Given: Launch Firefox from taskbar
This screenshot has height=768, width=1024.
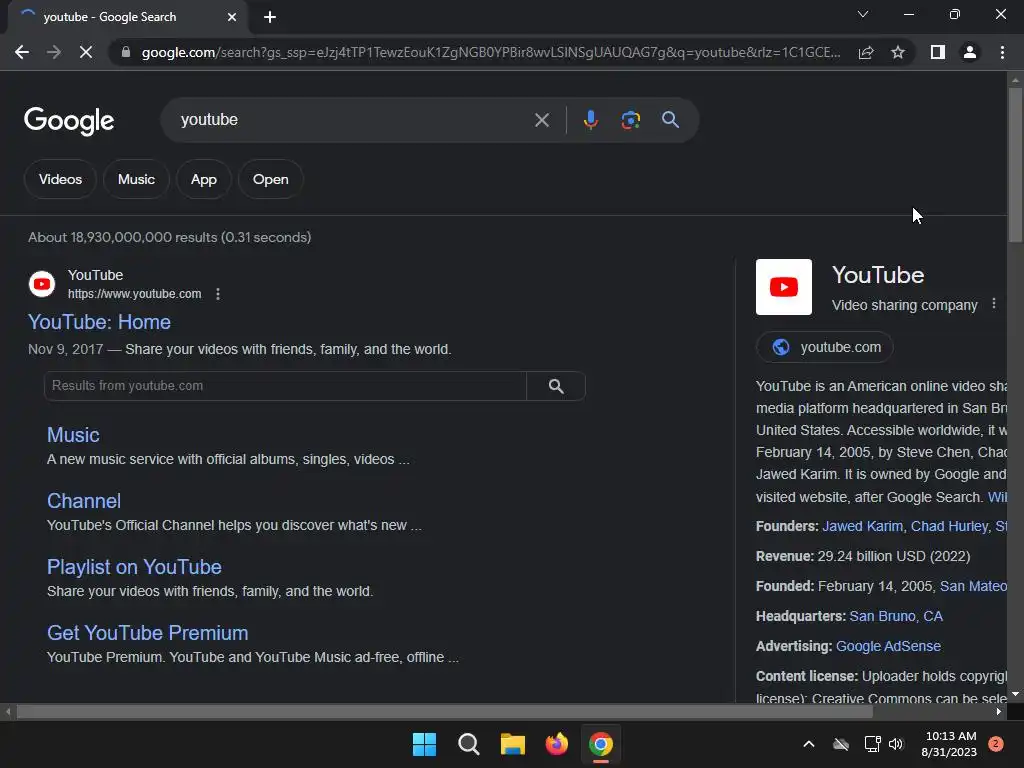Looking at the screenshot, I should pos(556,744).
